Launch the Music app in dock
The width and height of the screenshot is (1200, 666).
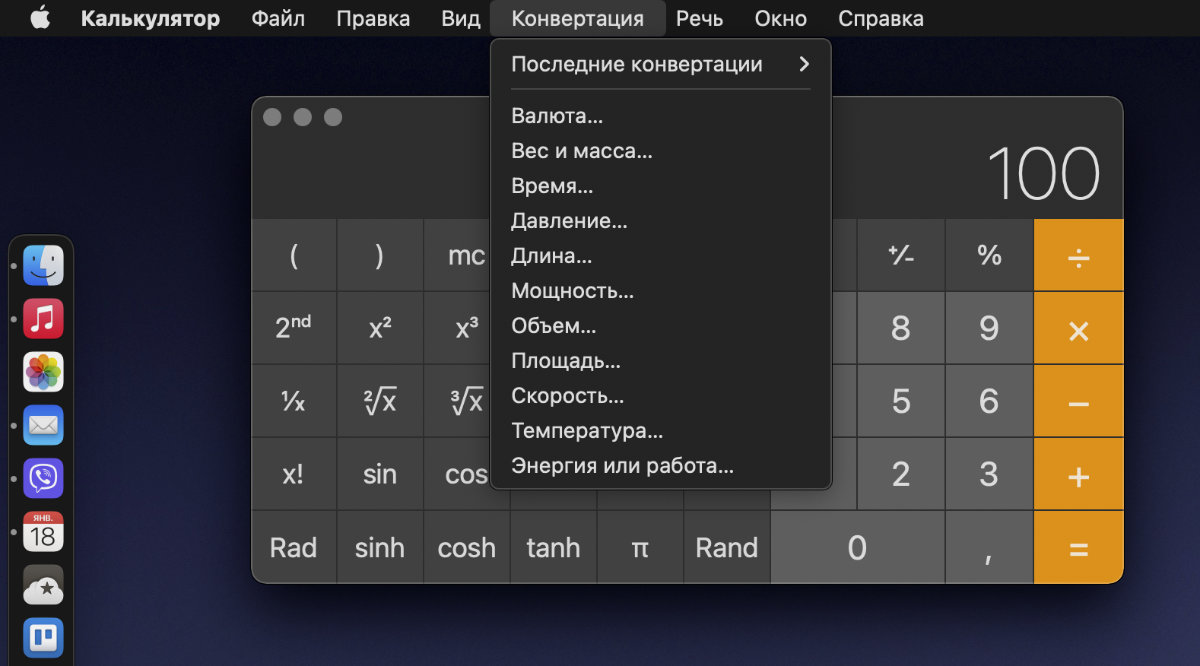click(43, 319)
